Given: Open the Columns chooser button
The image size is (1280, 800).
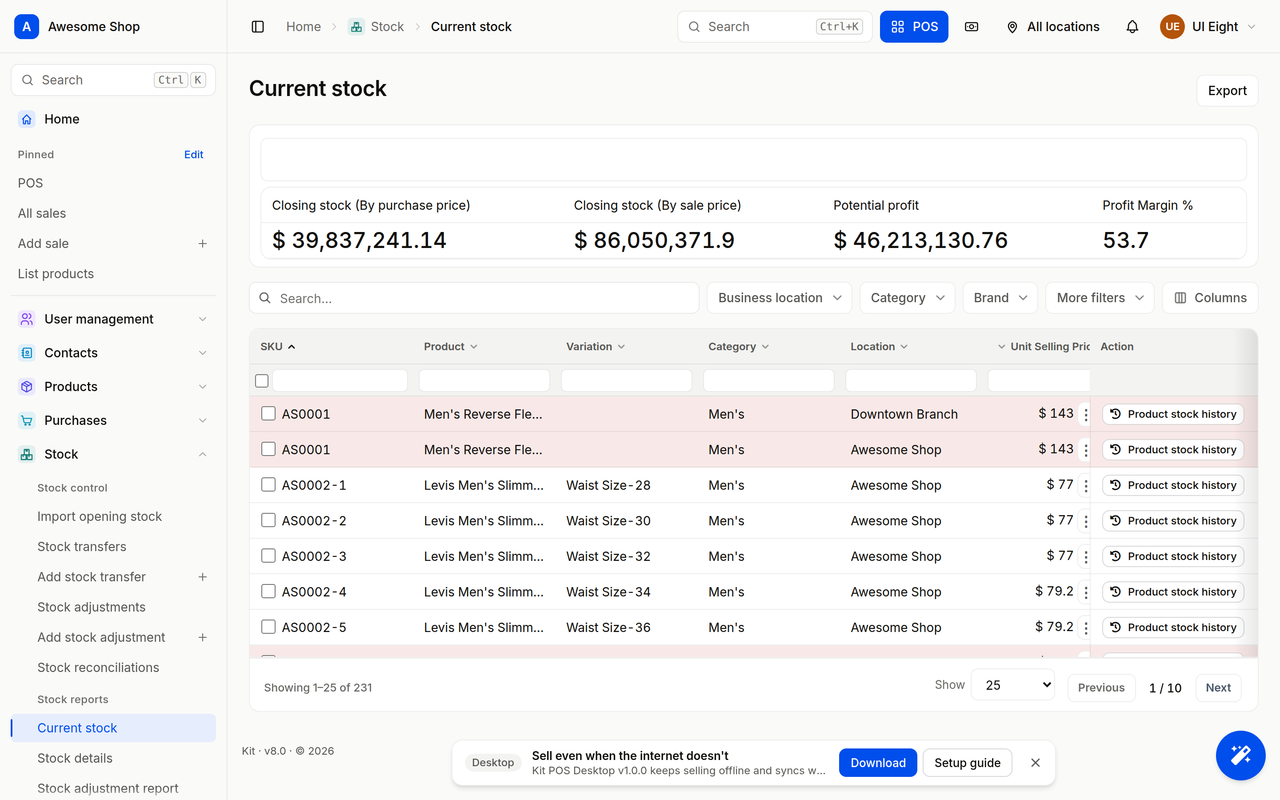Looking at the screenshot, I should point(1210,298).
